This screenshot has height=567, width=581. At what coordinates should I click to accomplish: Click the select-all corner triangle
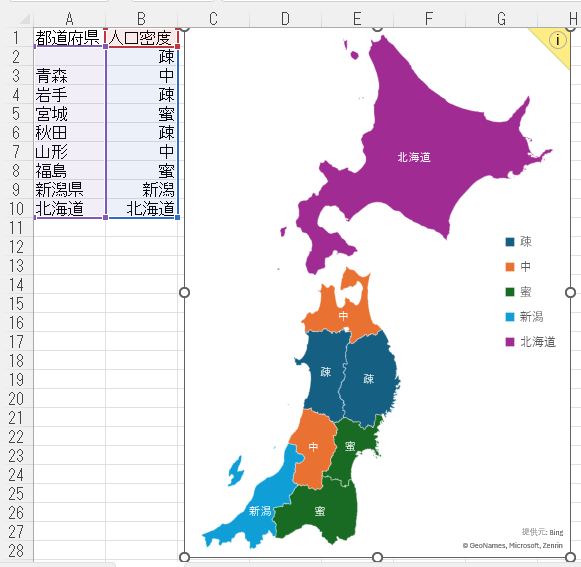tap(24, 19)
